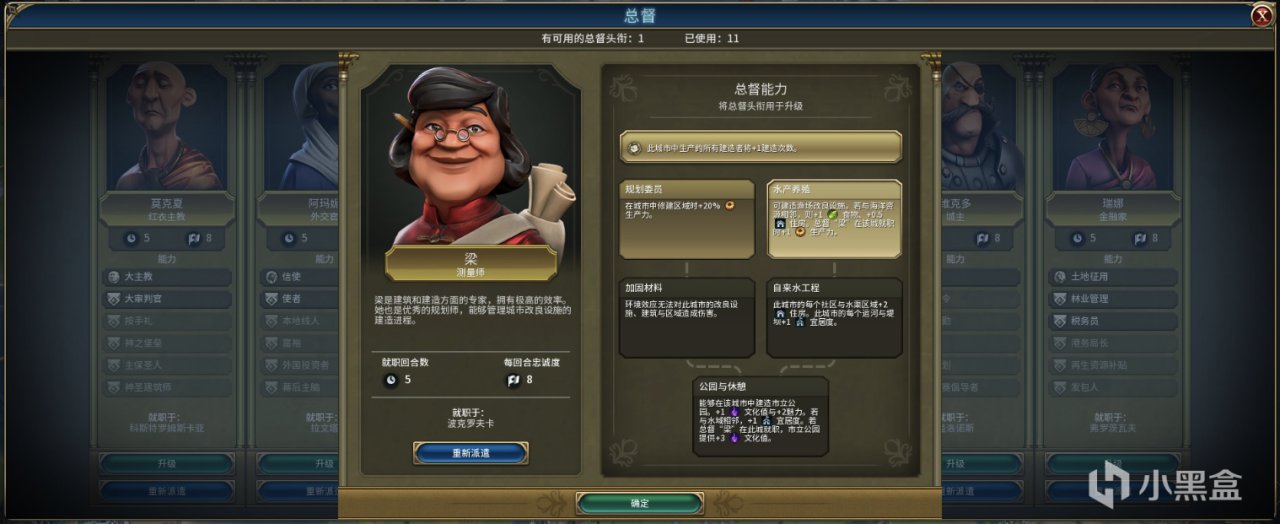Click Amani's 信使 ability icon
The width and height of the screenshot is (1280, 524).
(270, 277)
